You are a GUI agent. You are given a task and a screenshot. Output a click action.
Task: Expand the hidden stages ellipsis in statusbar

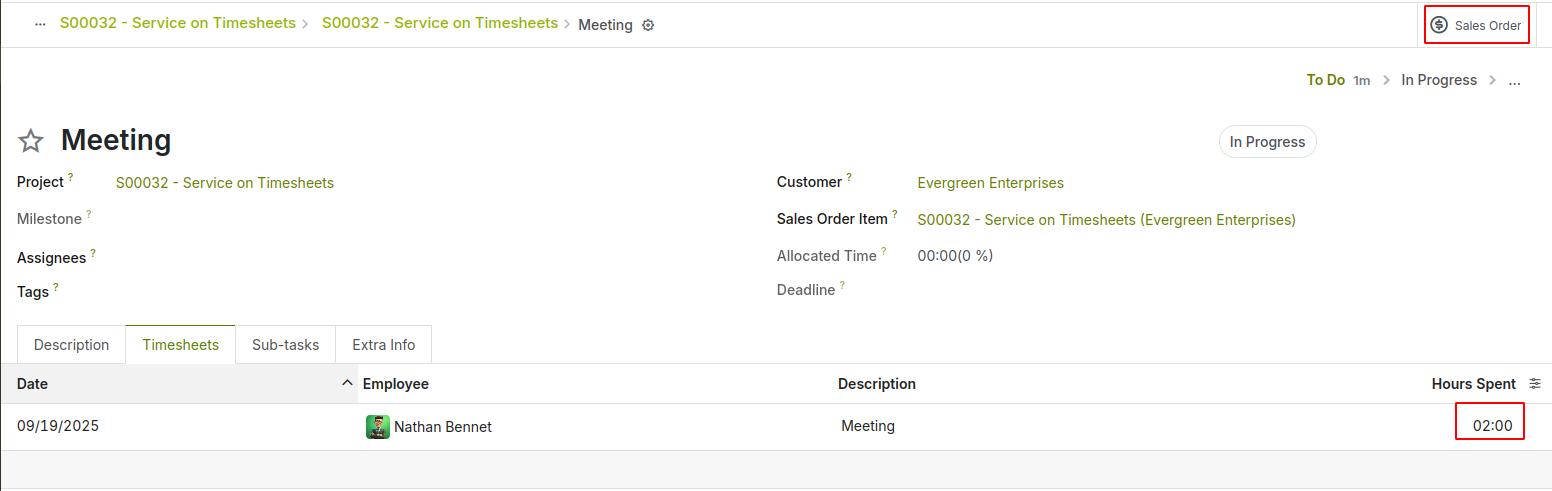point(1514,80)
